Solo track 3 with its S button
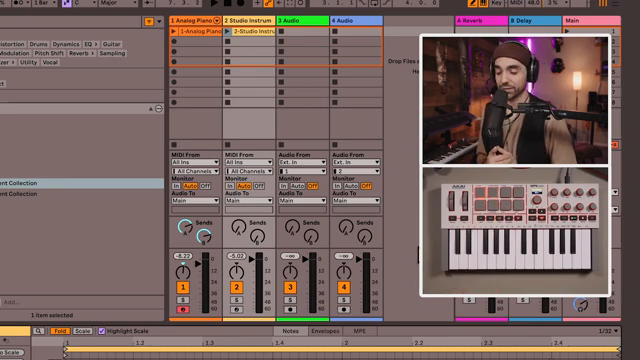The height and width of the screenshot is (360, 640). 290,300
